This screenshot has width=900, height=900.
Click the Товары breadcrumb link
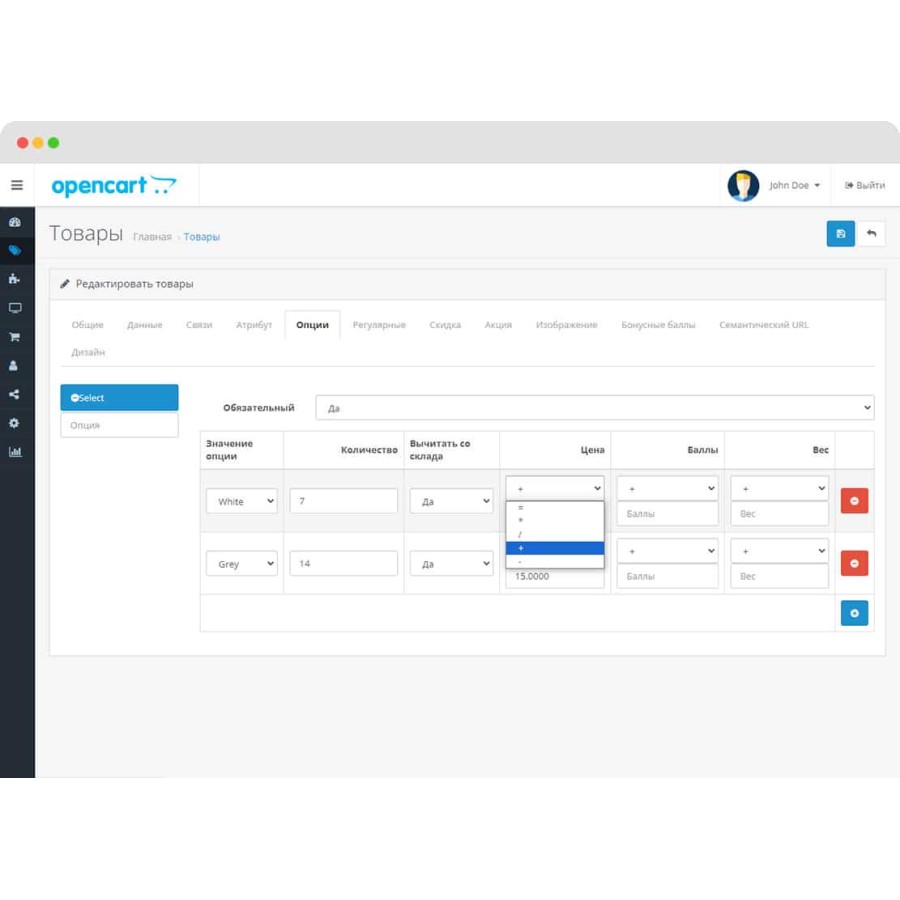point(201,237)
